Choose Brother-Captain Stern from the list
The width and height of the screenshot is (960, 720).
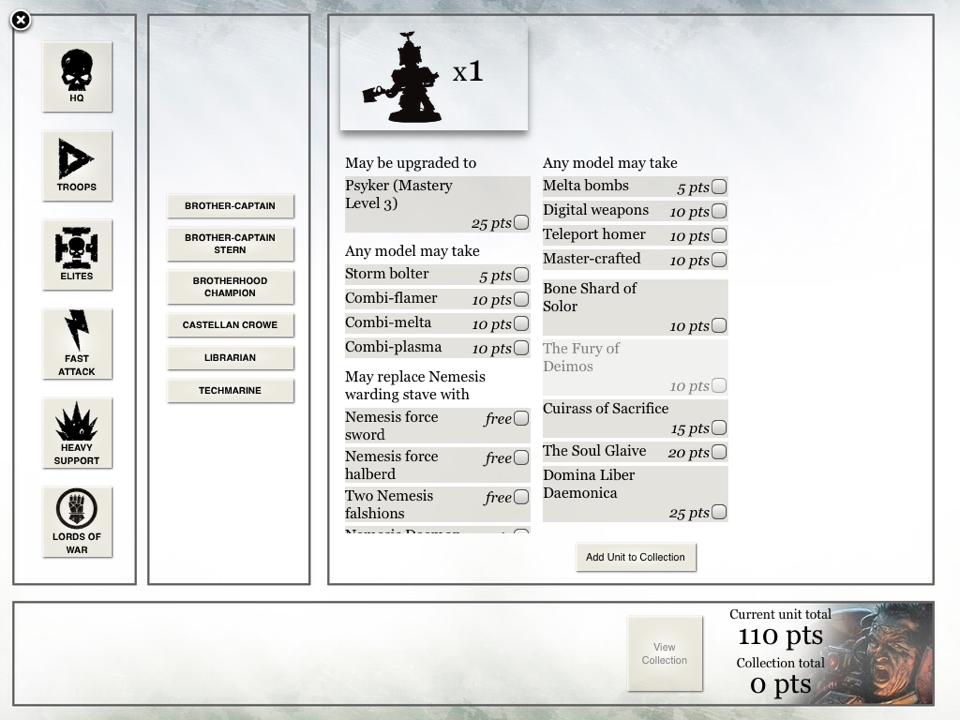point(230,244)
